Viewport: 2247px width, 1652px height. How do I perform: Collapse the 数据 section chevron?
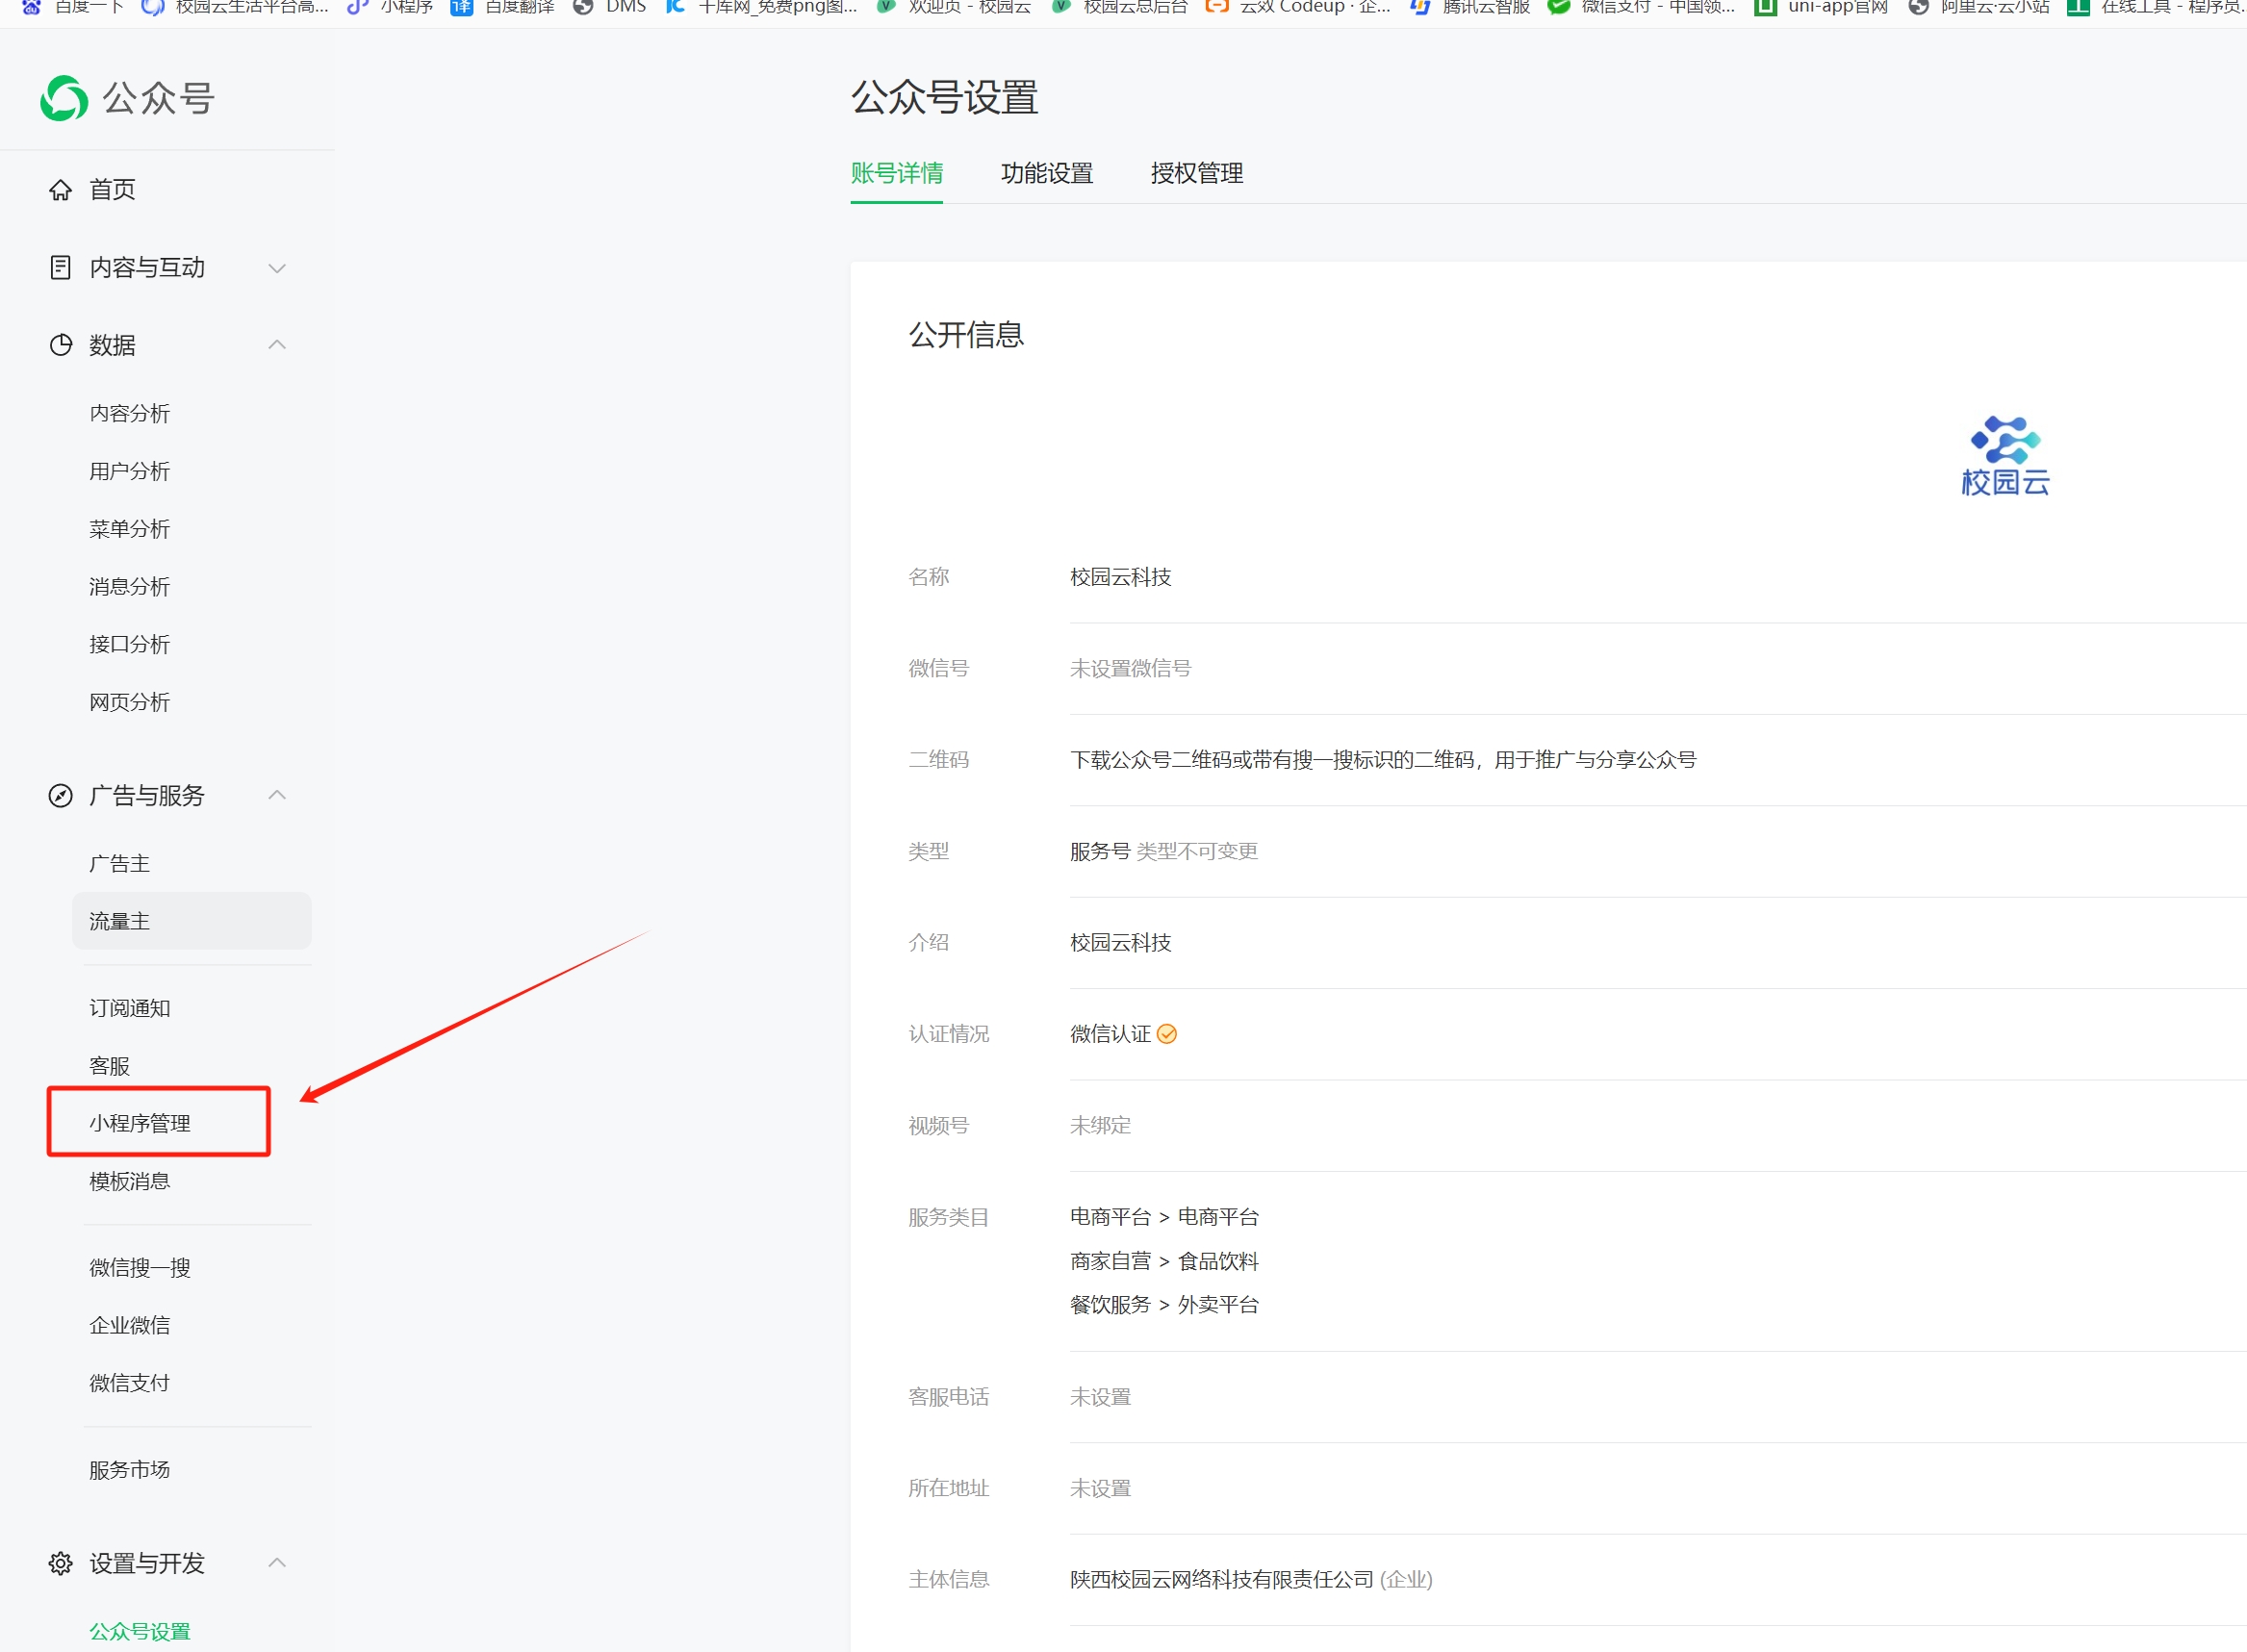coord(277,345)
